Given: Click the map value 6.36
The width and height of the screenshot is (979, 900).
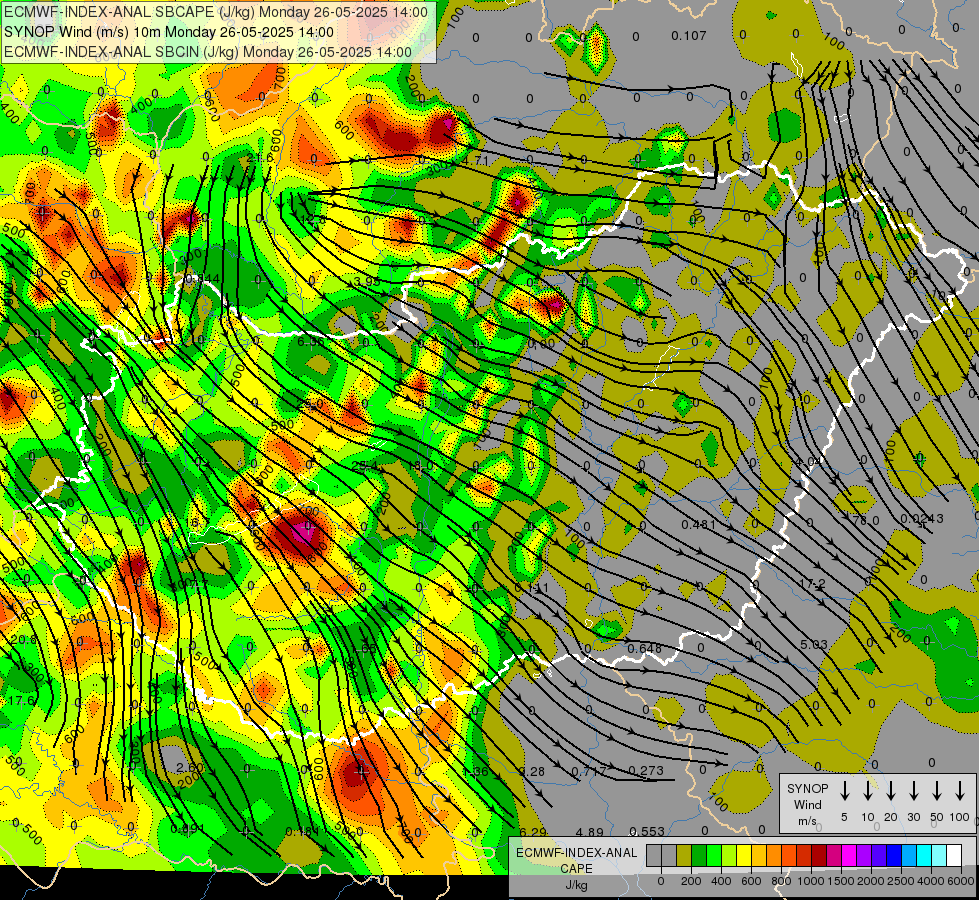Looking at the screenshot, I should pyautogui.click(x=311, y=342).
